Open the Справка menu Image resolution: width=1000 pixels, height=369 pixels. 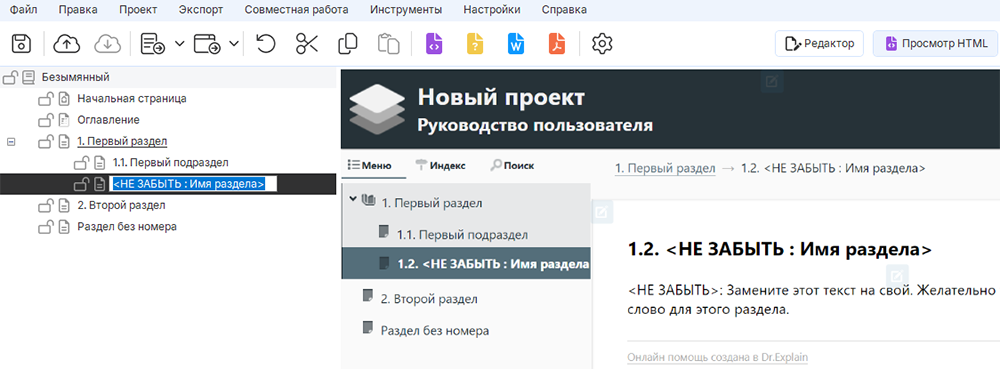564,10
